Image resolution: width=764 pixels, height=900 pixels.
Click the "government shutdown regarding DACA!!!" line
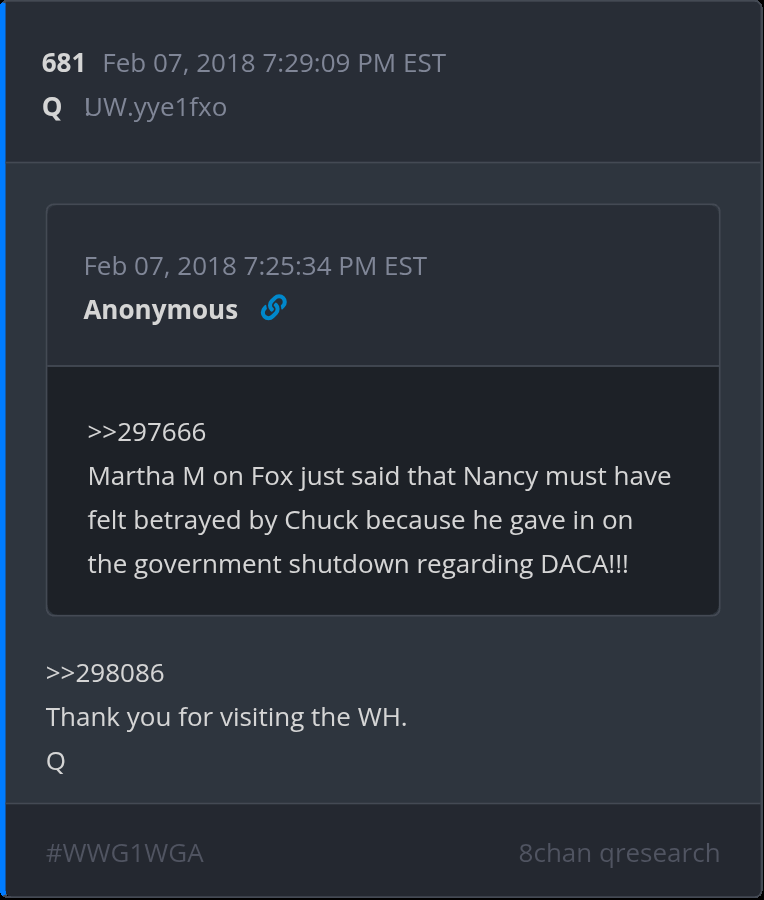(x=358, y=564)
